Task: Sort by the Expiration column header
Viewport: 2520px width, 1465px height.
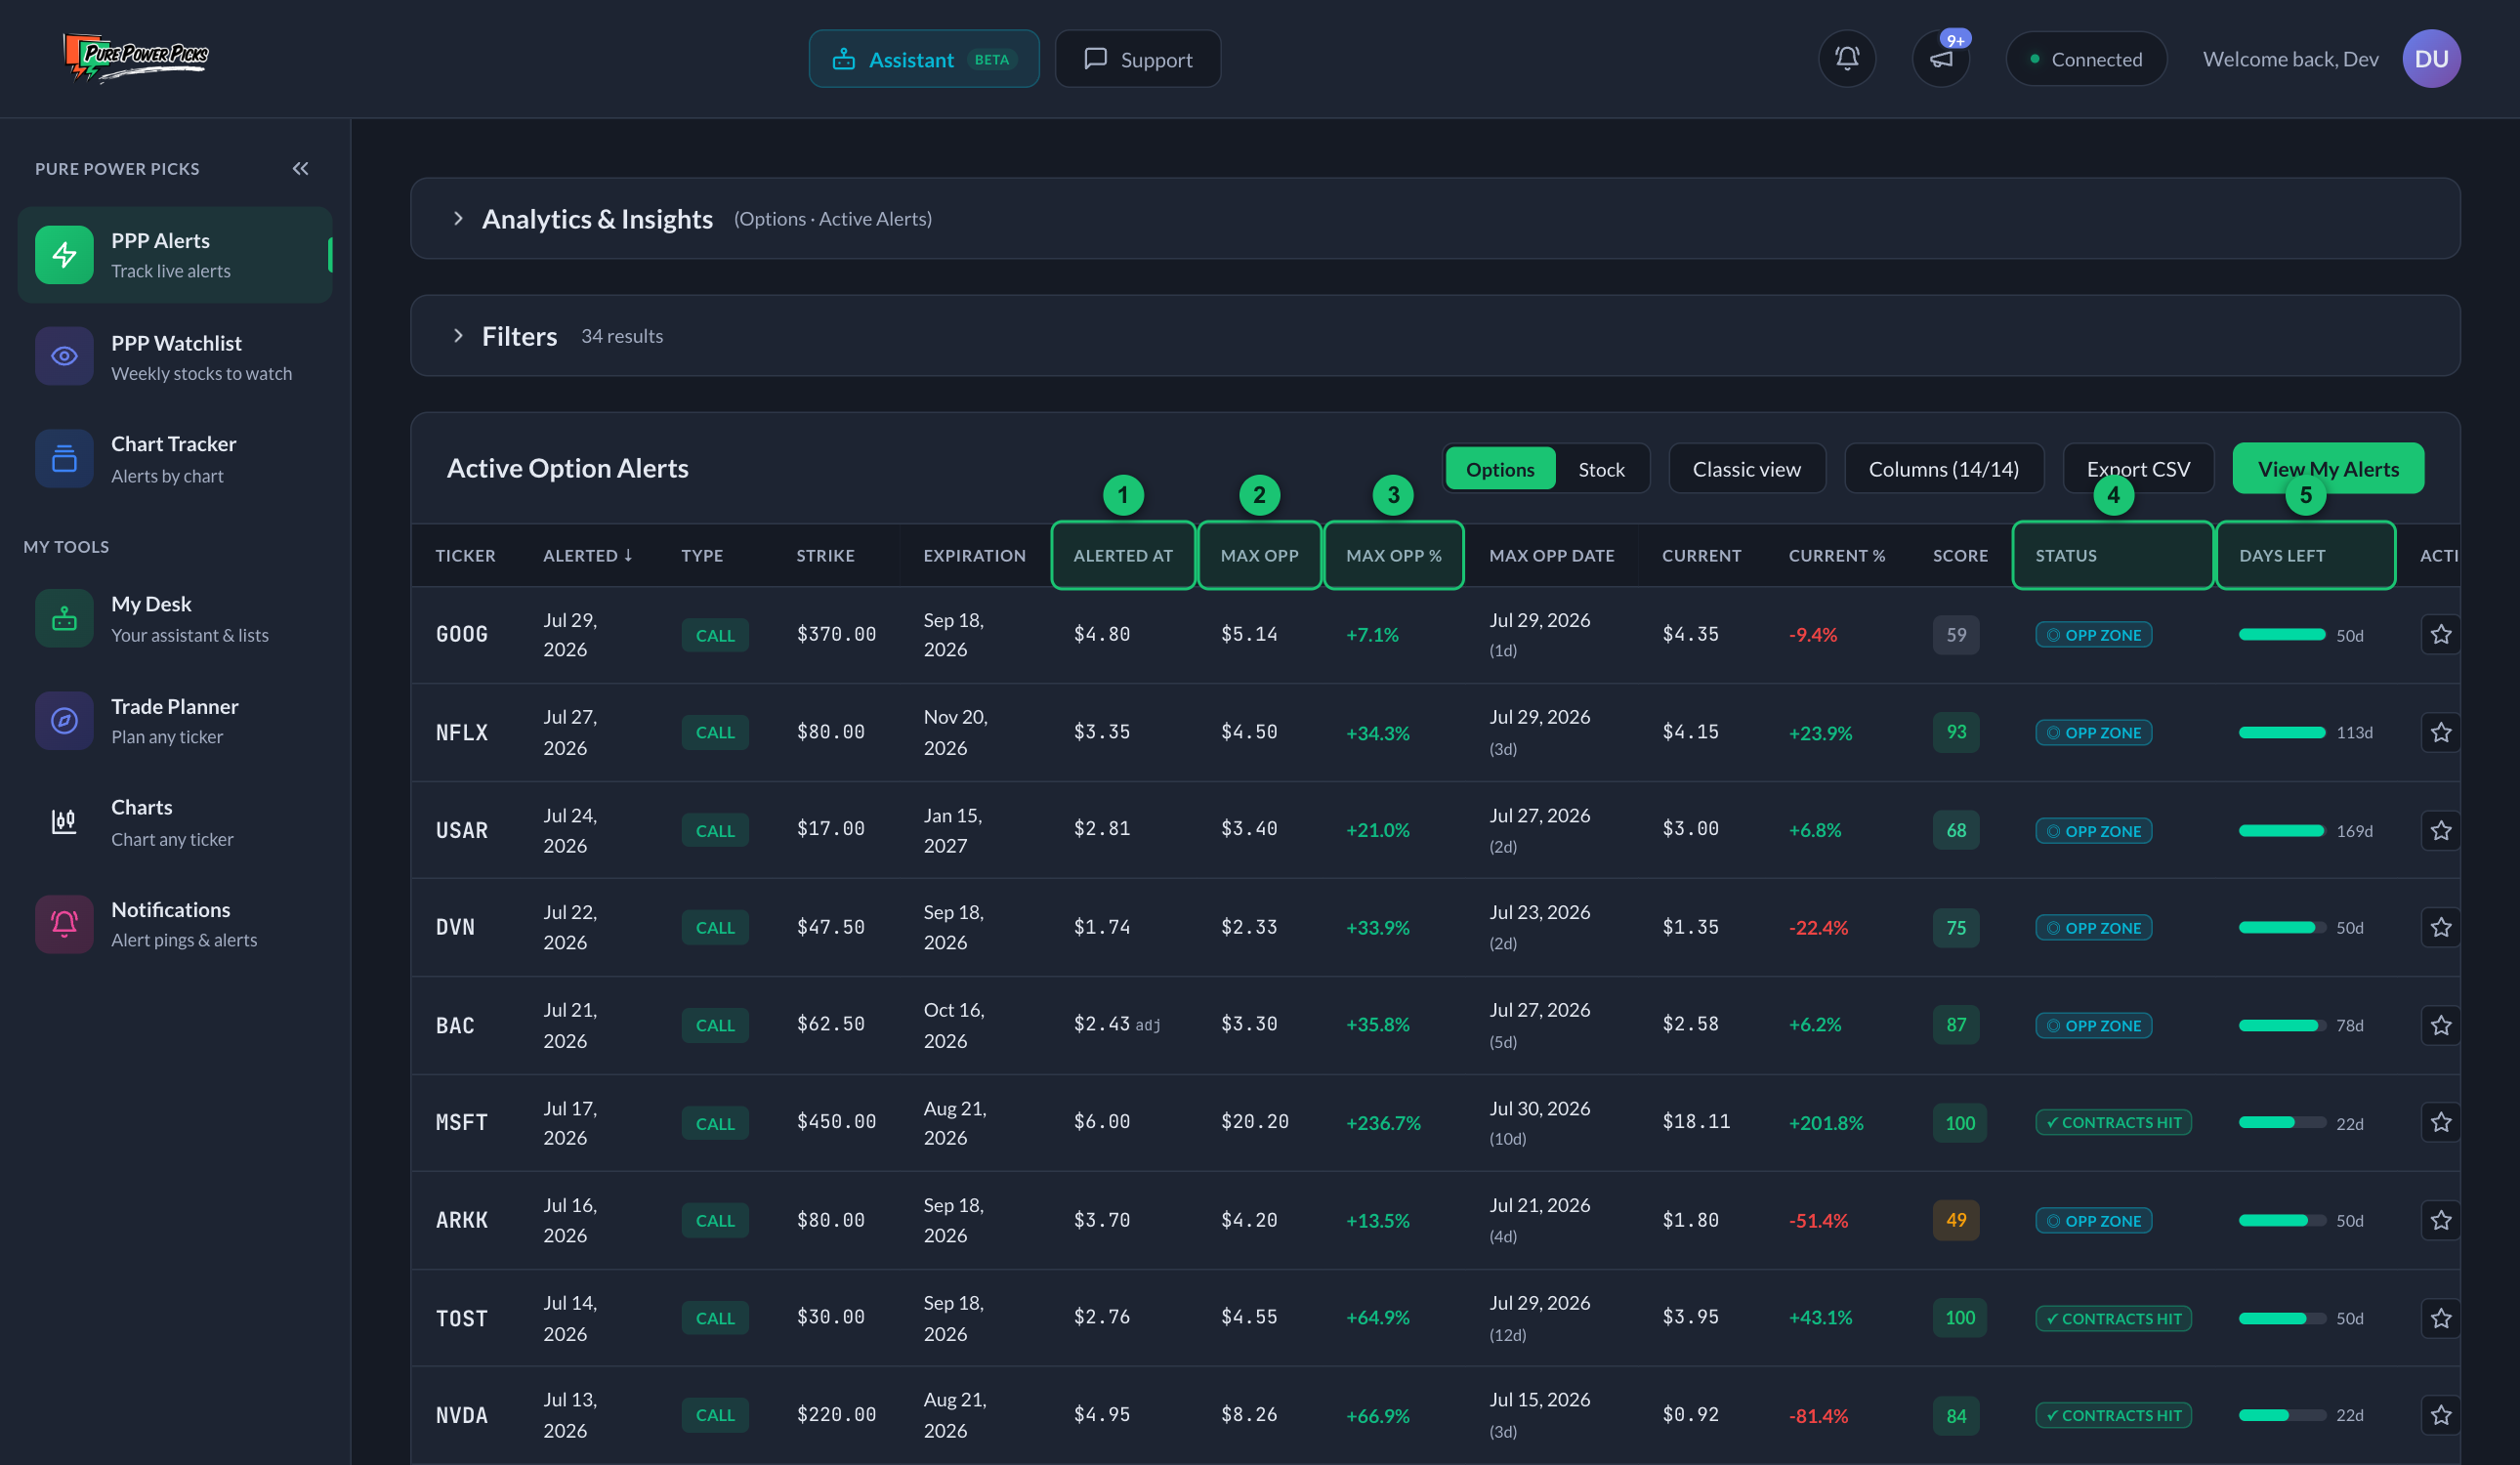Action: pyautogui.click(x=974, y=555)
